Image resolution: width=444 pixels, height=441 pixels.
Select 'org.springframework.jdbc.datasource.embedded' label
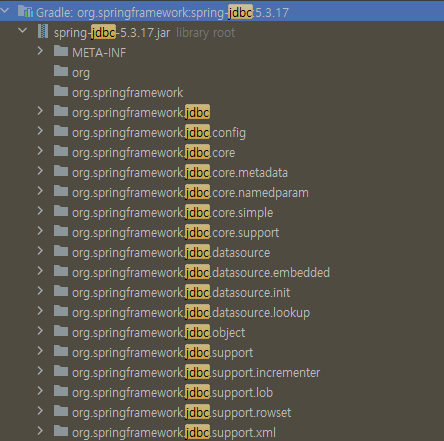(201, 273)
